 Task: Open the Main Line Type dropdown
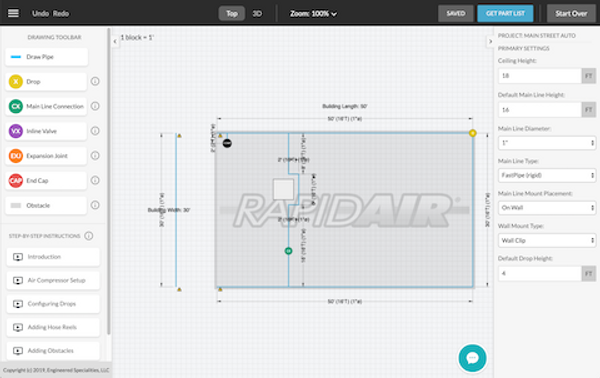(x=547, y=175)
